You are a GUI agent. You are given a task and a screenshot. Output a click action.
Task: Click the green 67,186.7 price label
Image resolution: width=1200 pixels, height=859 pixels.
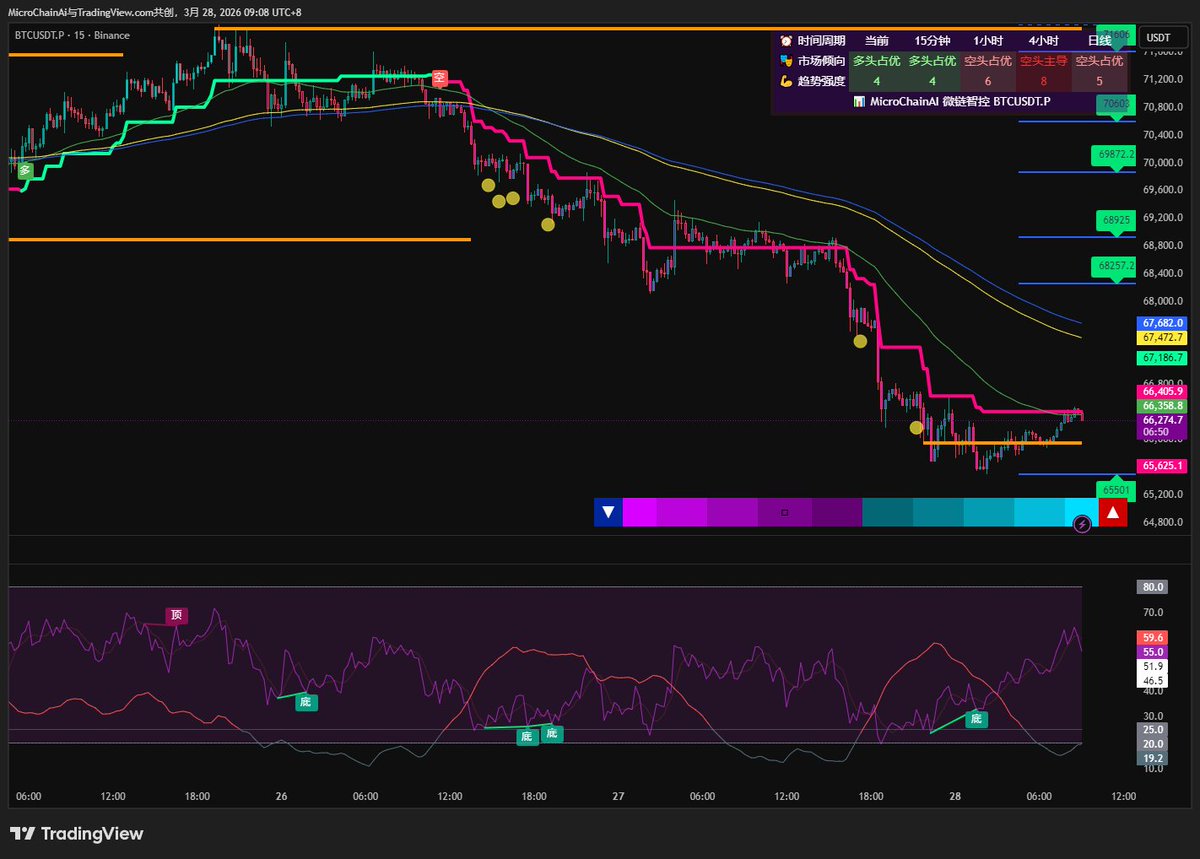1162,357
